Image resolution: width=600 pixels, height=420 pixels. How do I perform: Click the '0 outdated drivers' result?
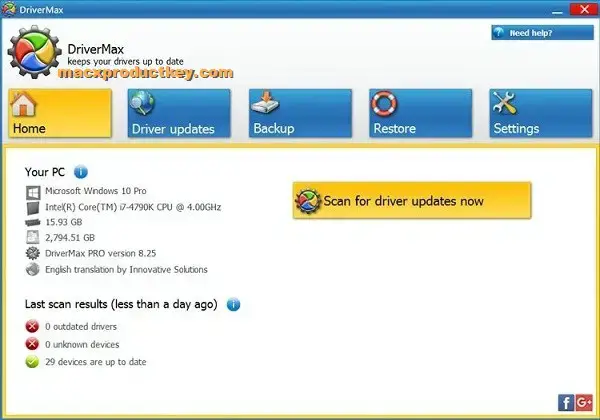pos(81,327)
